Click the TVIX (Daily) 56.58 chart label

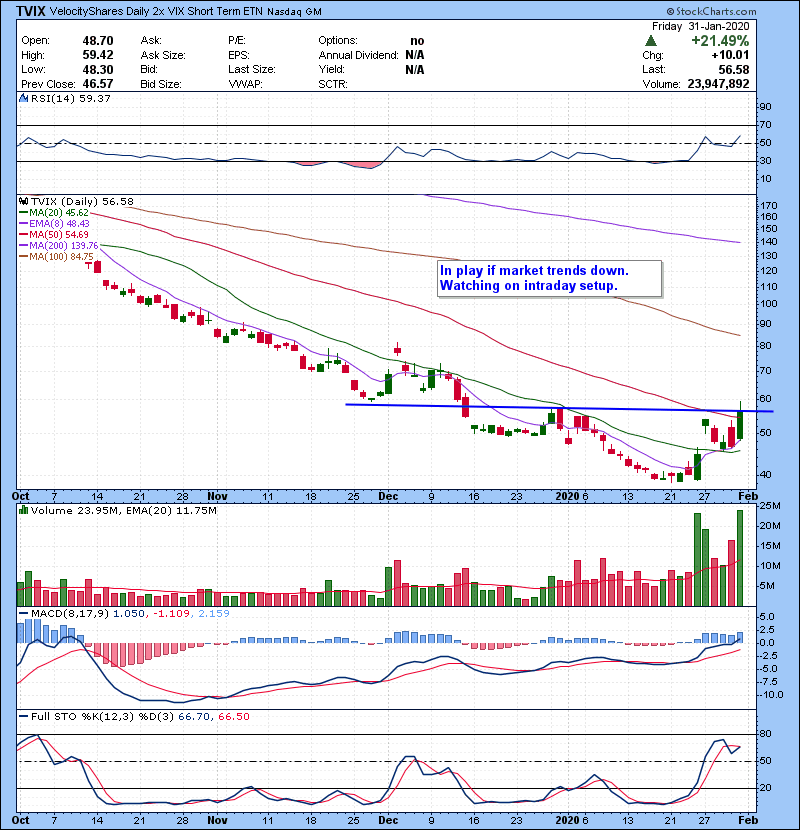click(83, 202)
